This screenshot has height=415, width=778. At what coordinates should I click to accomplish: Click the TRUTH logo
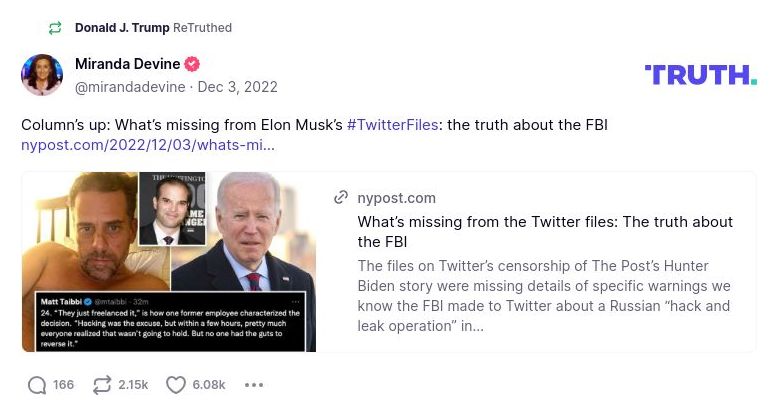click(700, 75)
